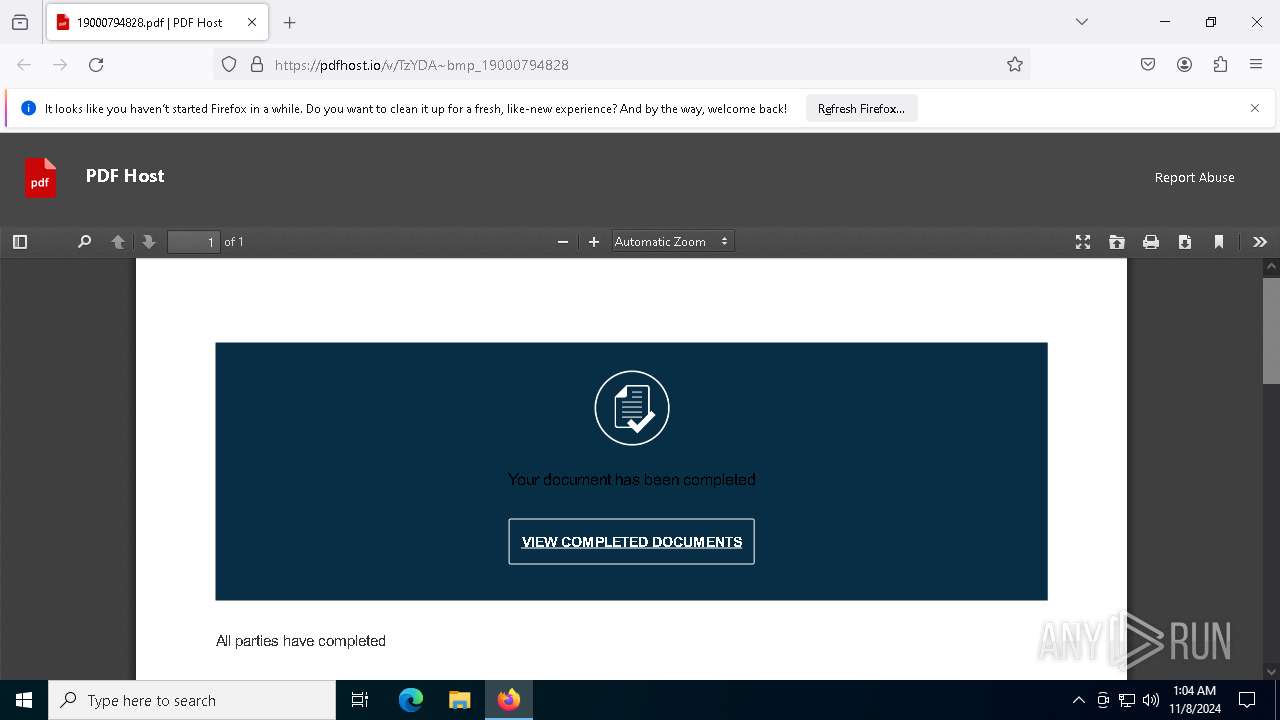Open the extensions puzzle icon
Viewport: 1280px width, 720px height.
(1220, 65)
